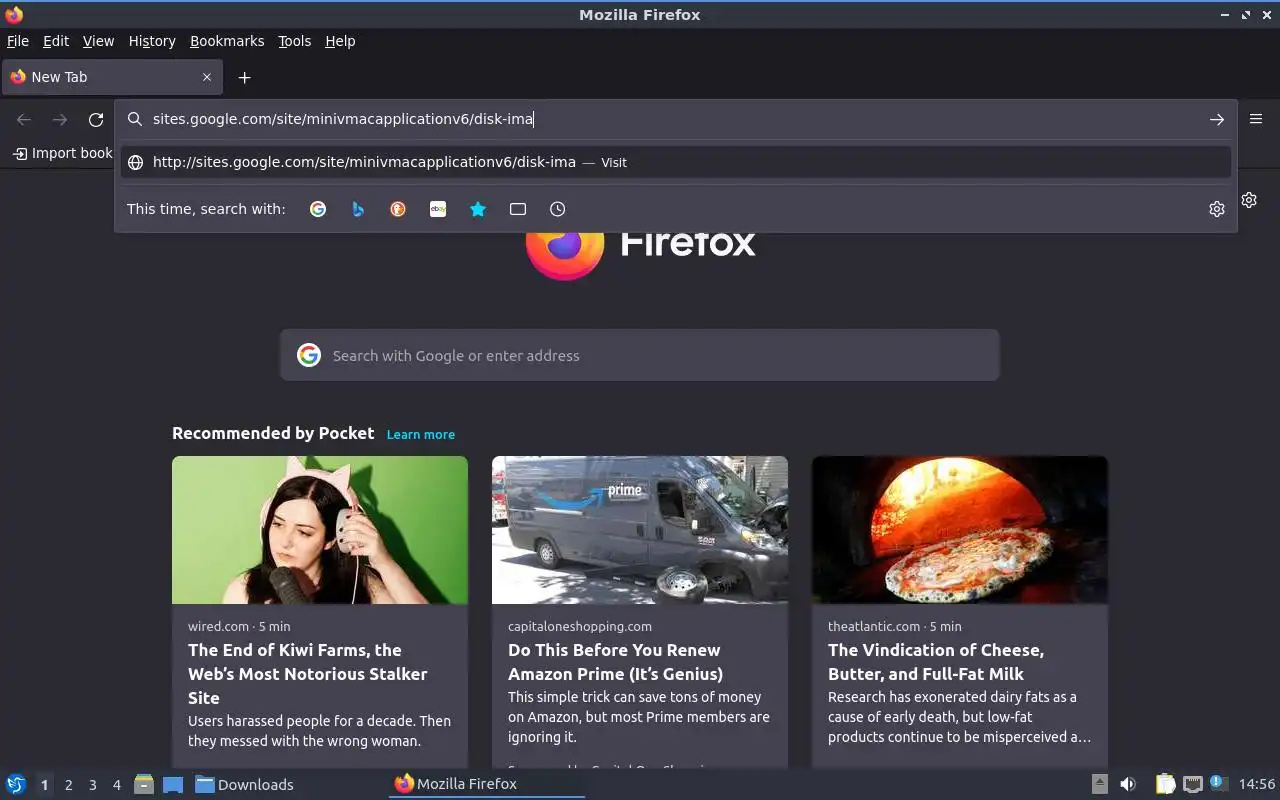Switch to workspace 1
This screenshot has height=800, width=1280.
[44, 785]
